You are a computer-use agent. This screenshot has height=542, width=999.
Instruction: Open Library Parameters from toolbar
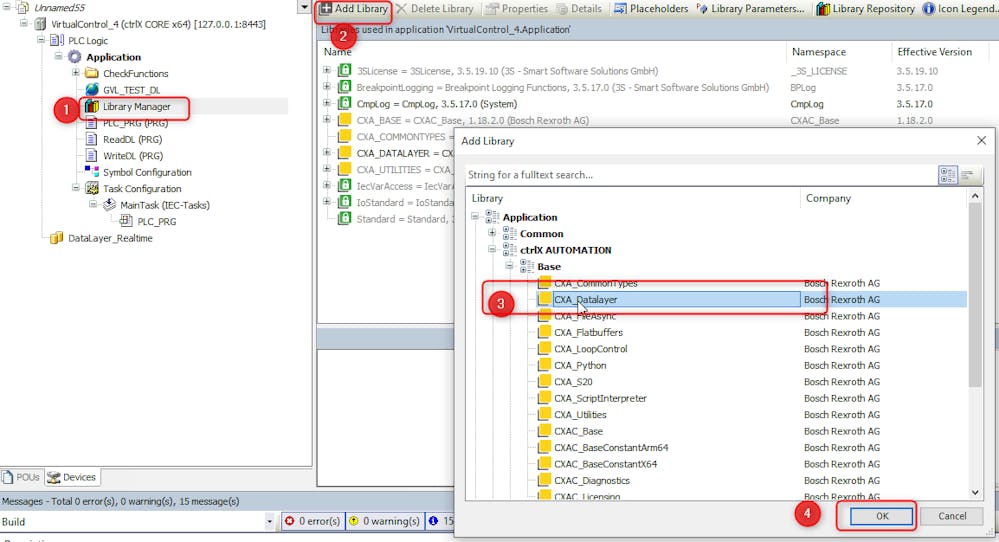[x=751, y=9]
